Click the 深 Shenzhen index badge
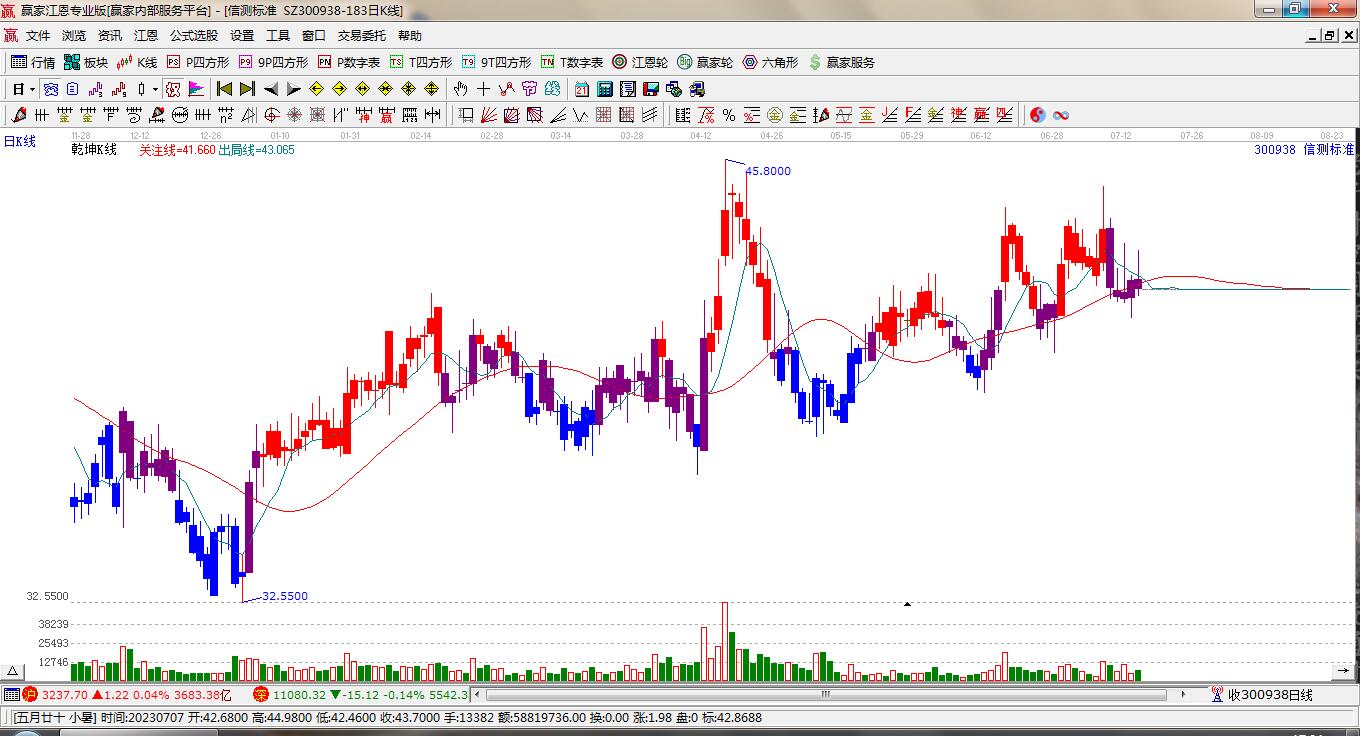 point(261,694)
